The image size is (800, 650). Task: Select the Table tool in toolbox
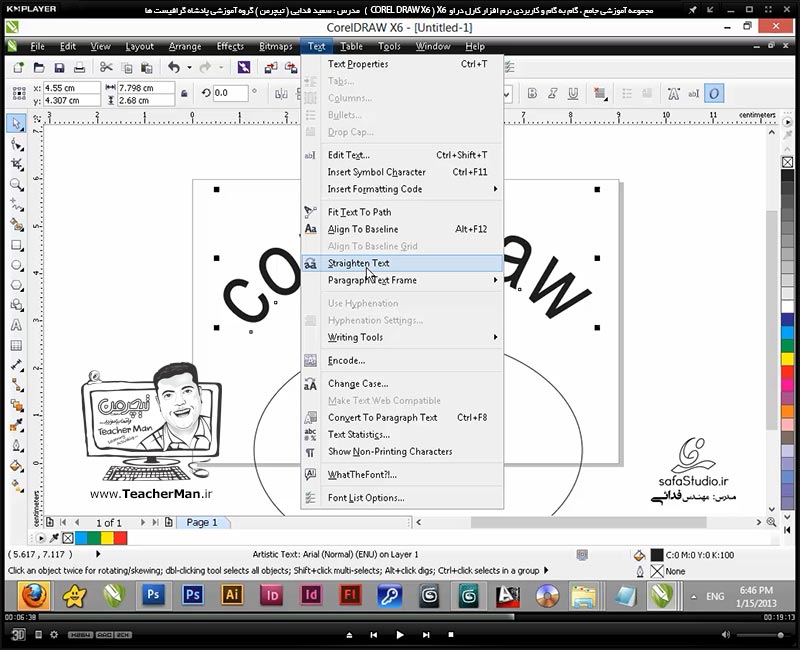tap(16, 345)
